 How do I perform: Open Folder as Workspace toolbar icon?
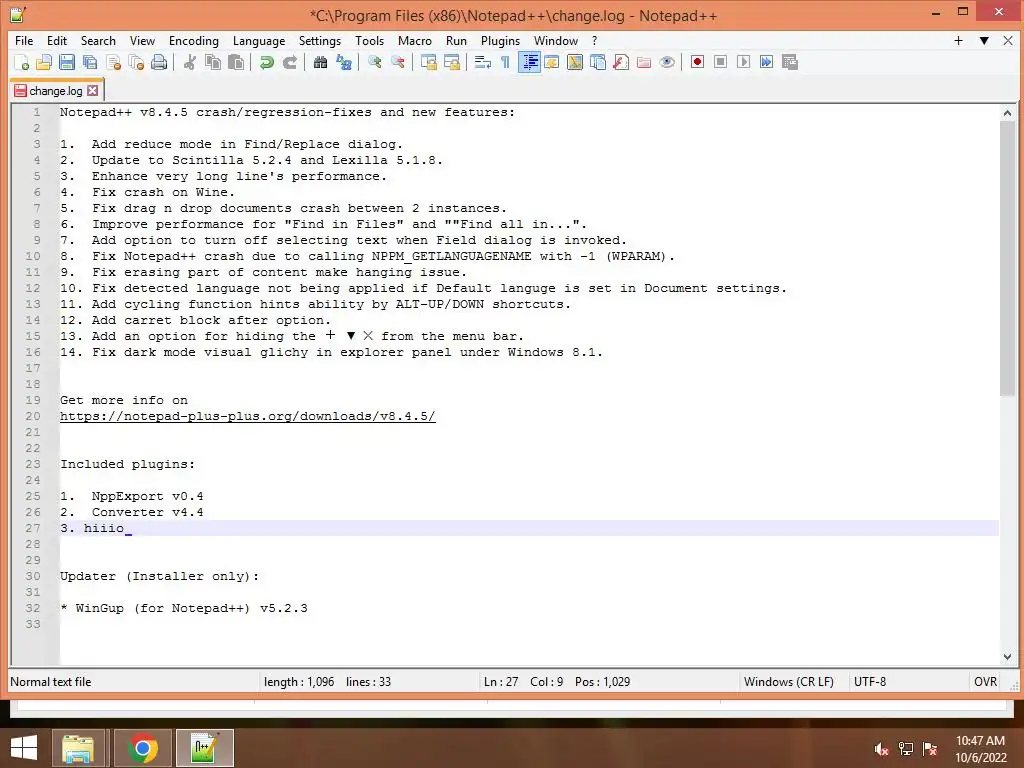point(644,62)
